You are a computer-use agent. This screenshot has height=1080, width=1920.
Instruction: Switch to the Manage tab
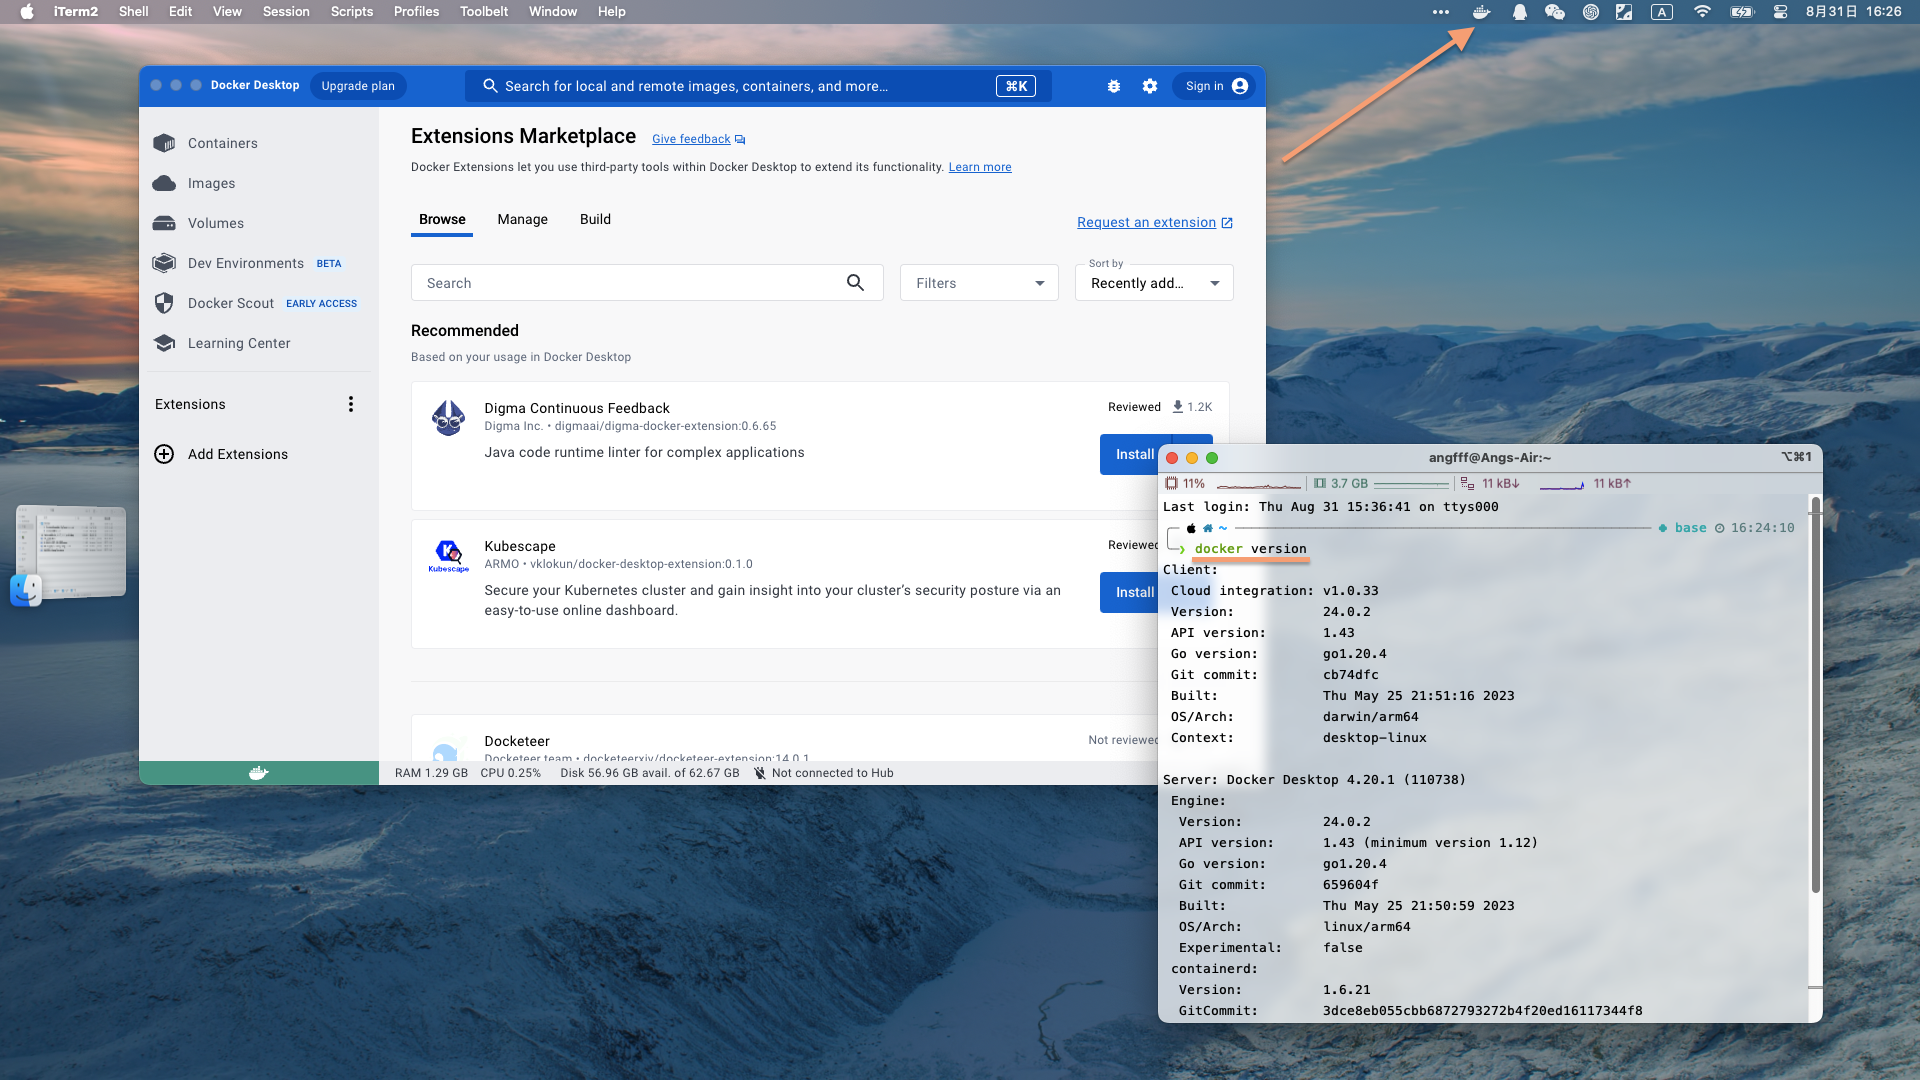[522, 219]
